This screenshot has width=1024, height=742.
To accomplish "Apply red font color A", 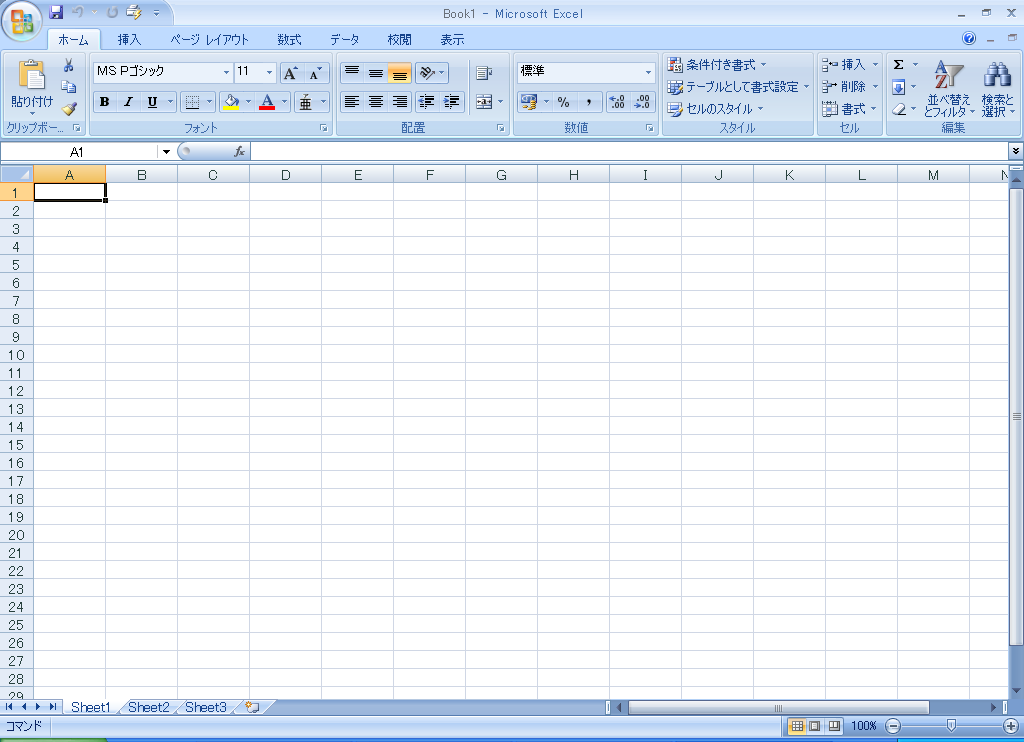I will pyautogui.click(x=267, y=102).
